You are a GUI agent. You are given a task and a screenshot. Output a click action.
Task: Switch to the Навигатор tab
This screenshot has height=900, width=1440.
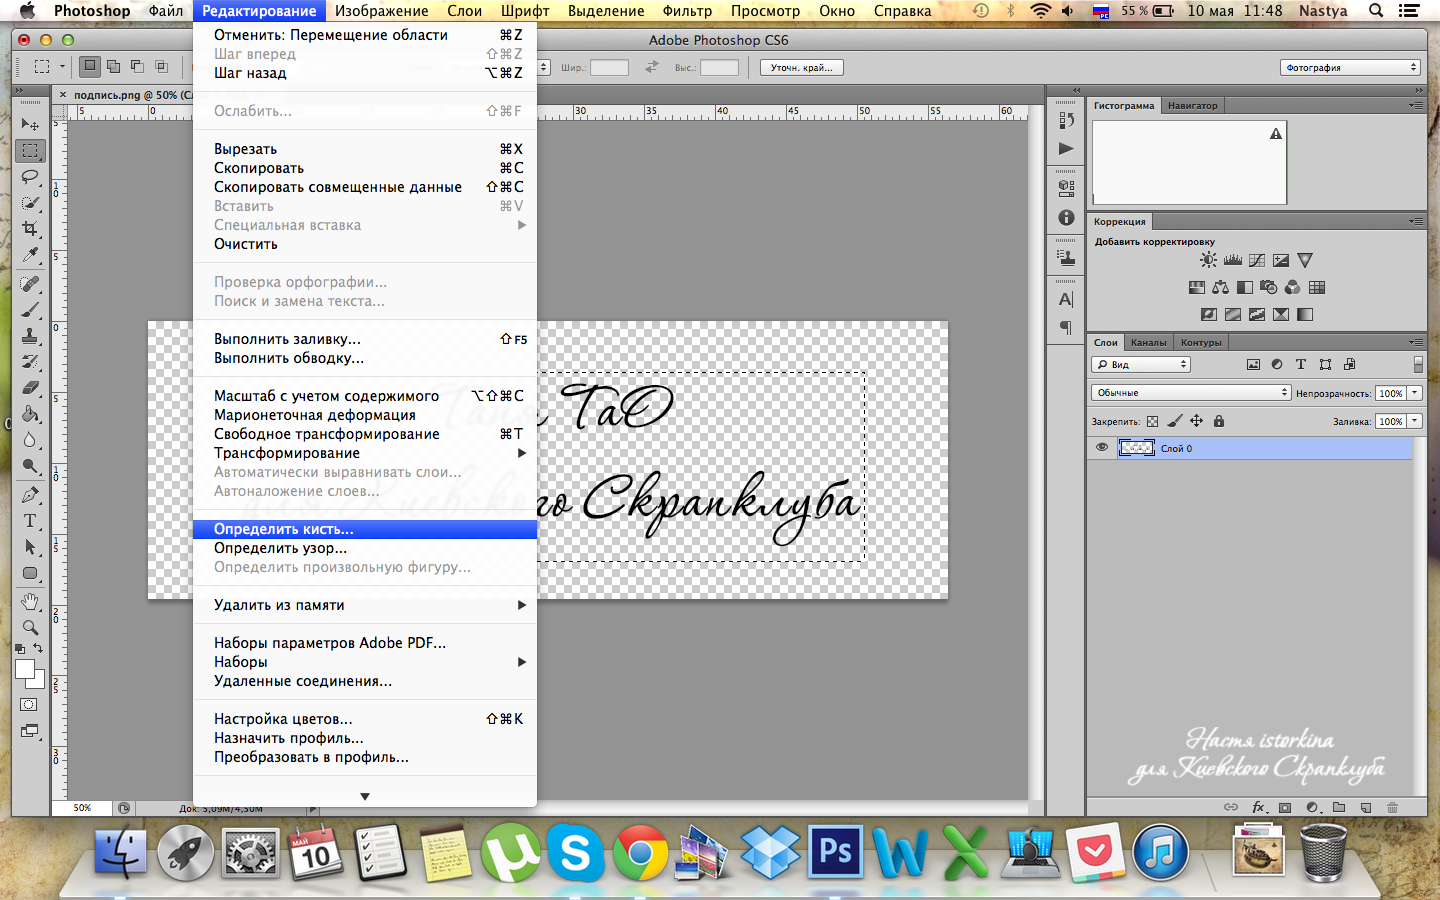[x=1192, y=105]
